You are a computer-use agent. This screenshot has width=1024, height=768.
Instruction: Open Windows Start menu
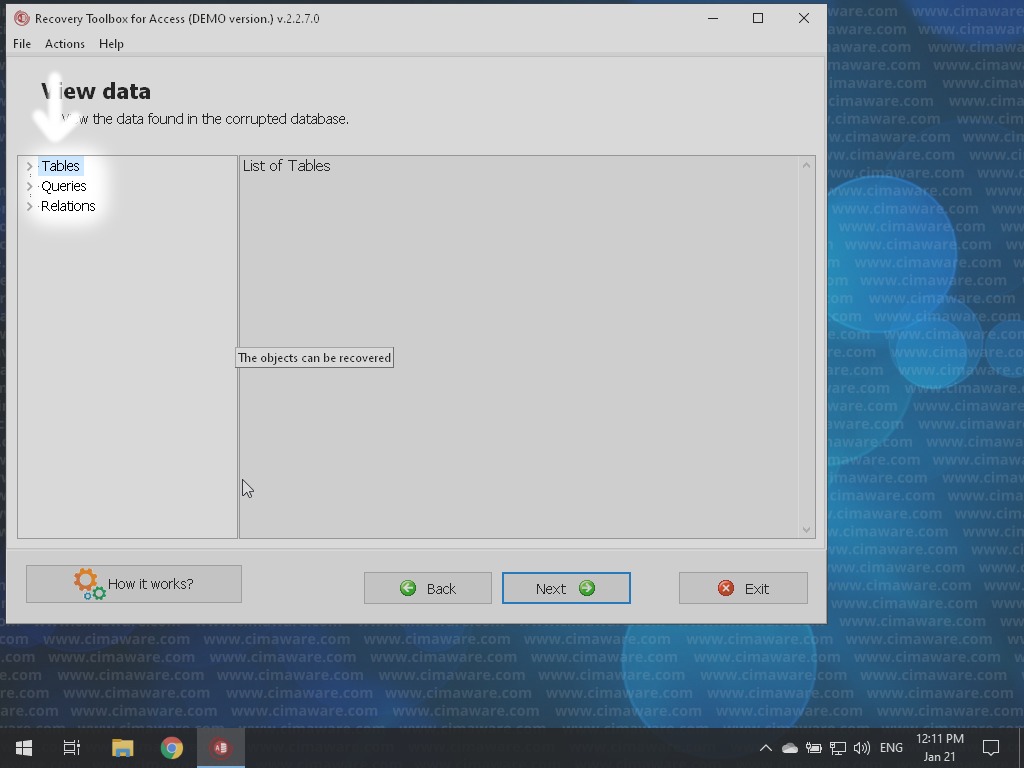(x=24, y=748)
